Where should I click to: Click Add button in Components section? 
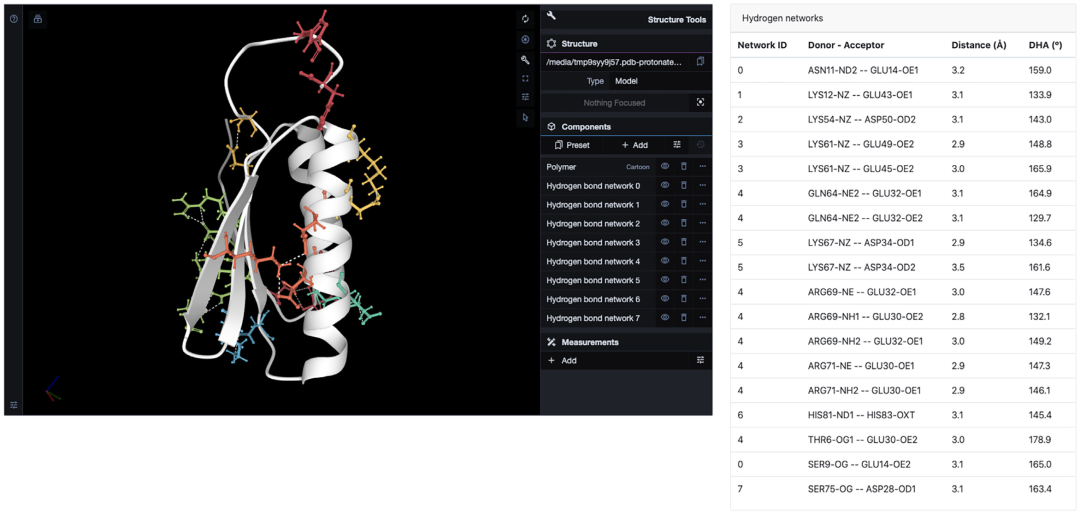[x=634, y=145]
